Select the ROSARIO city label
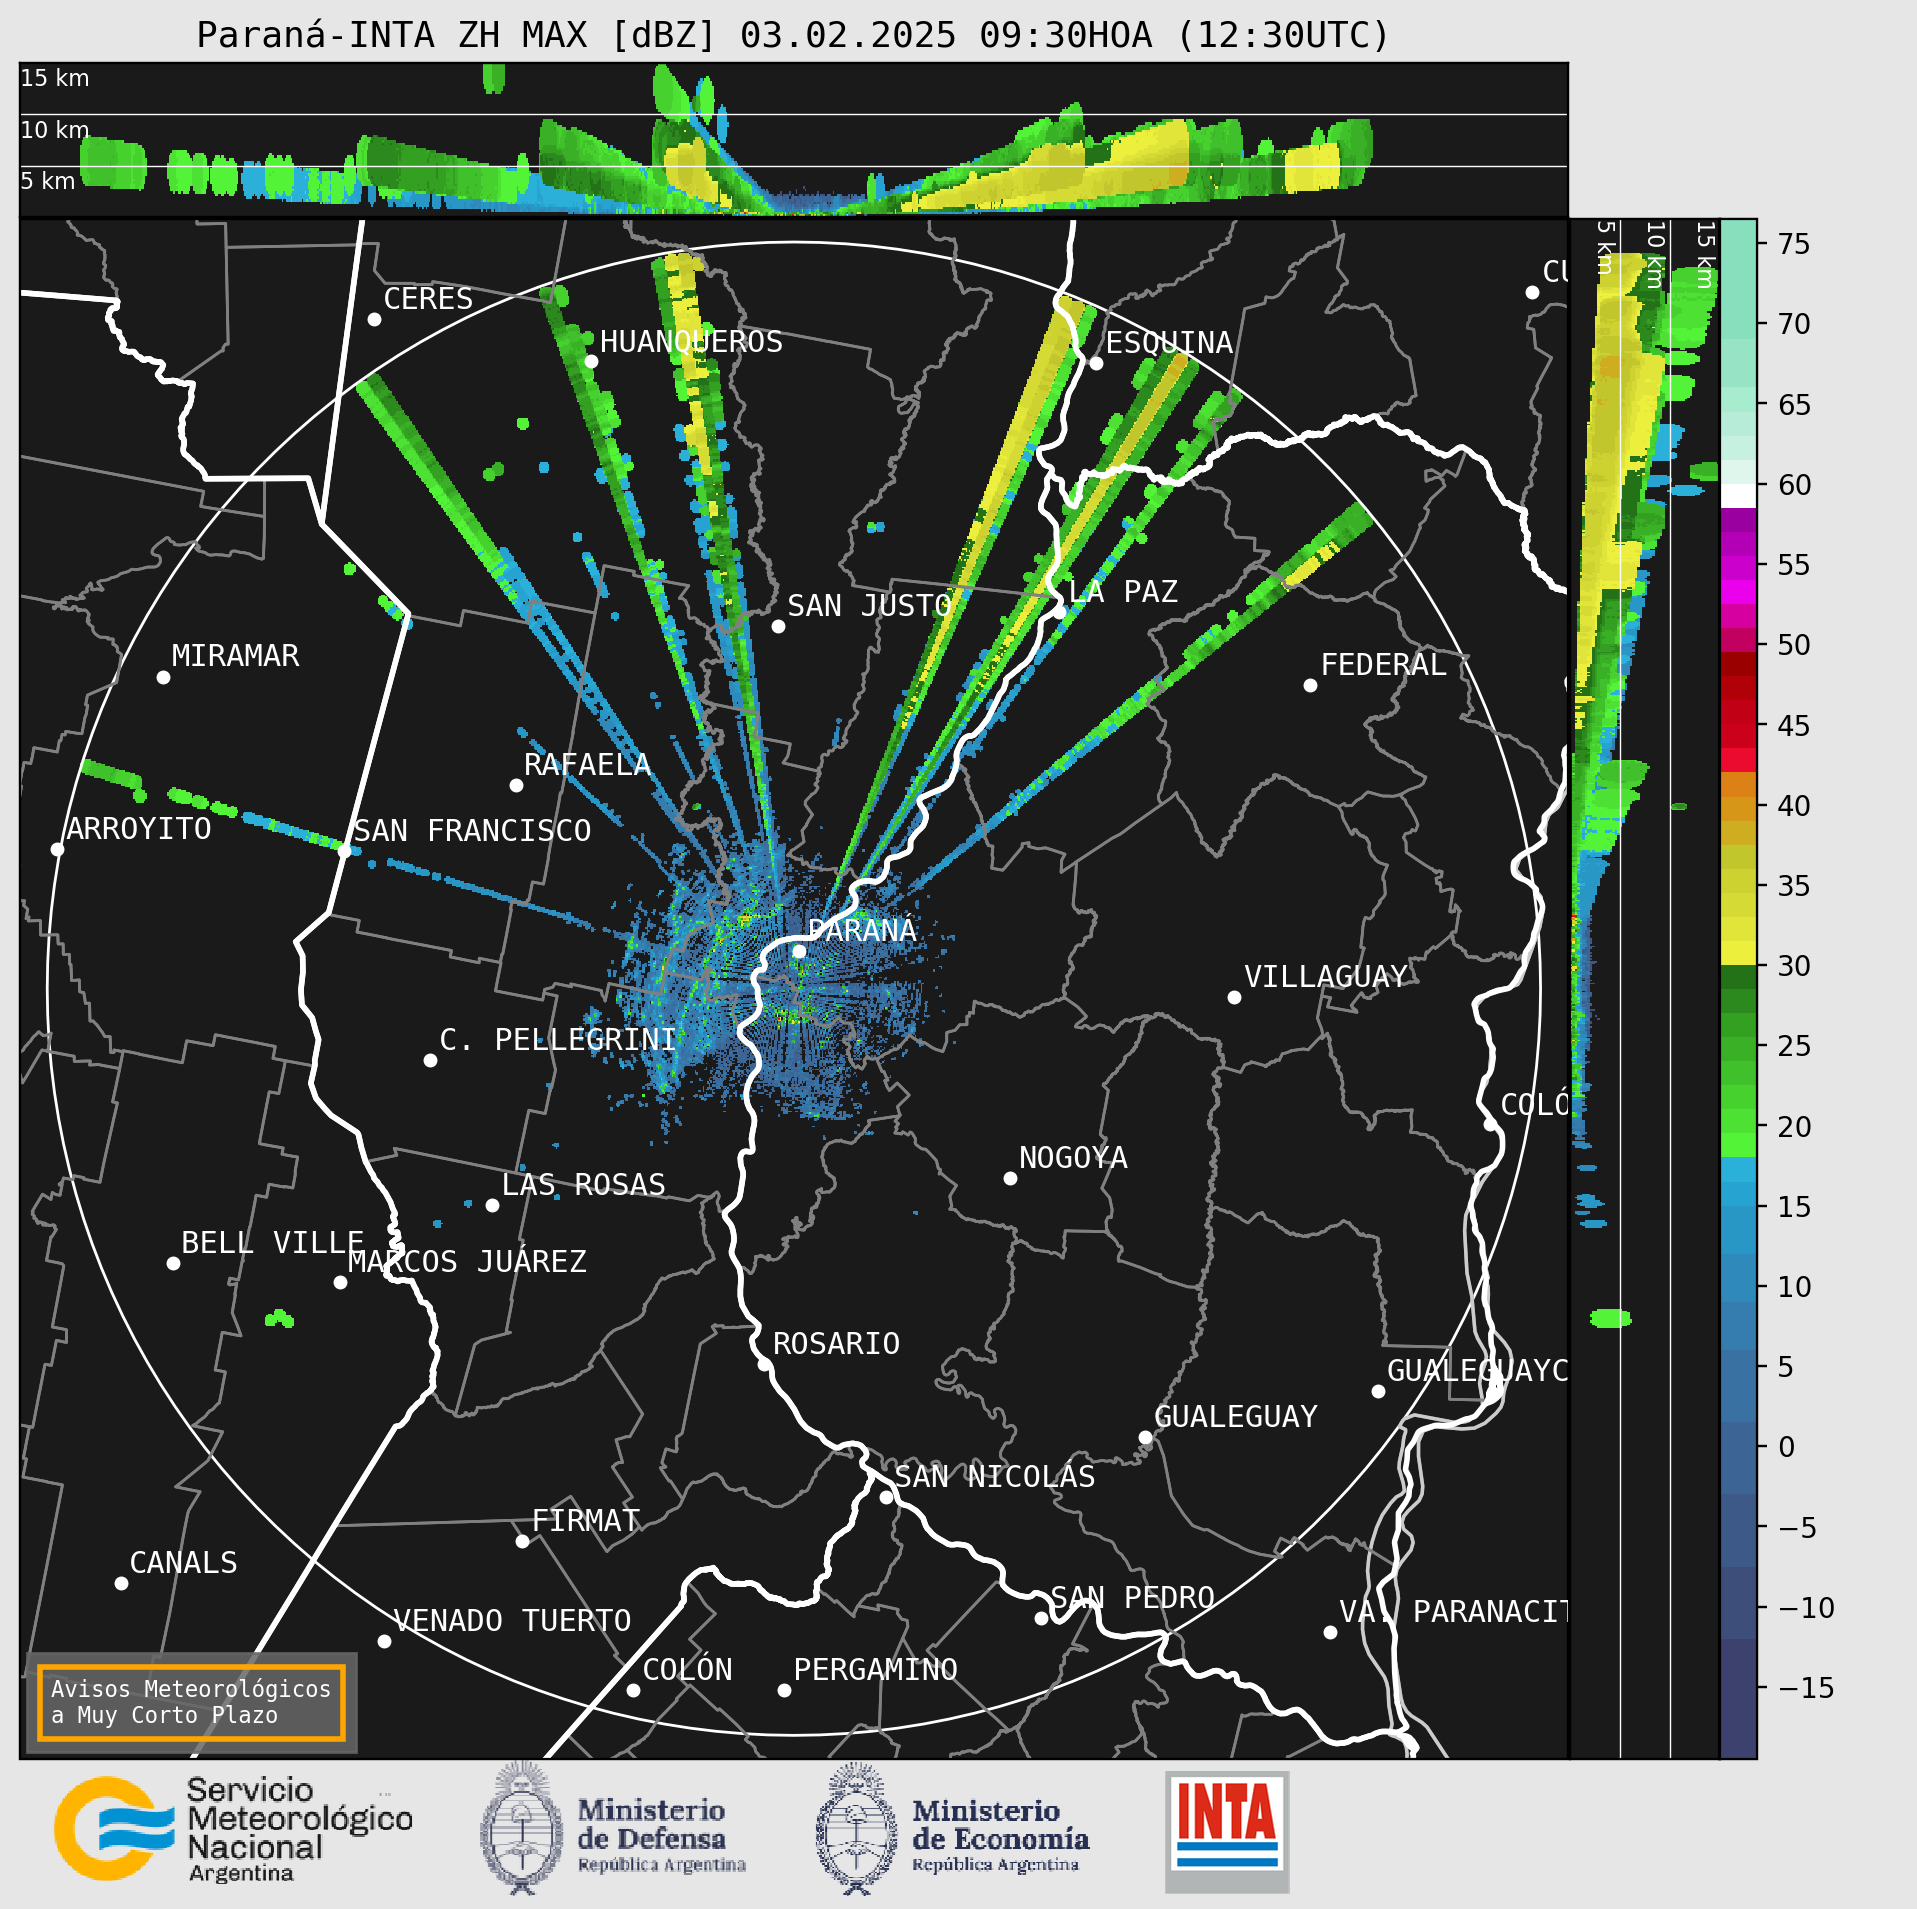1917x1909 pixels. [x=836, y=1343]
